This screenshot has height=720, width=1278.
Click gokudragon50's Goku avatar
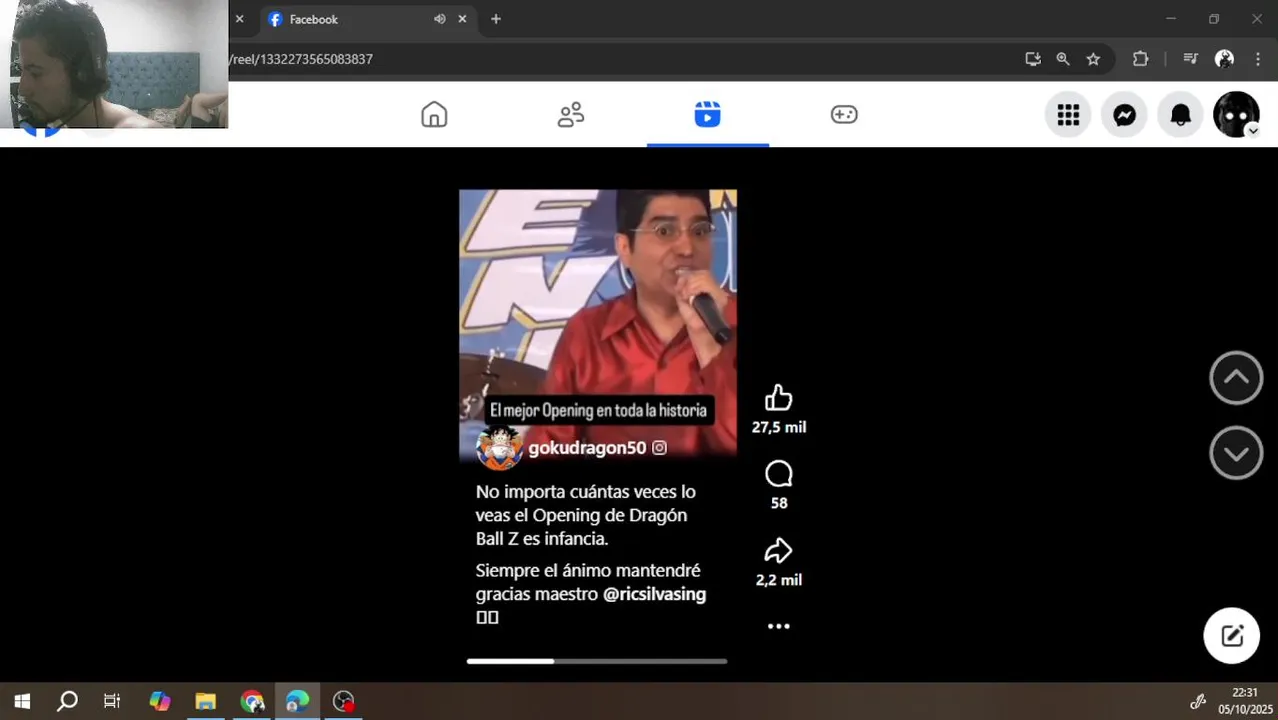click(x=499, y=447)
